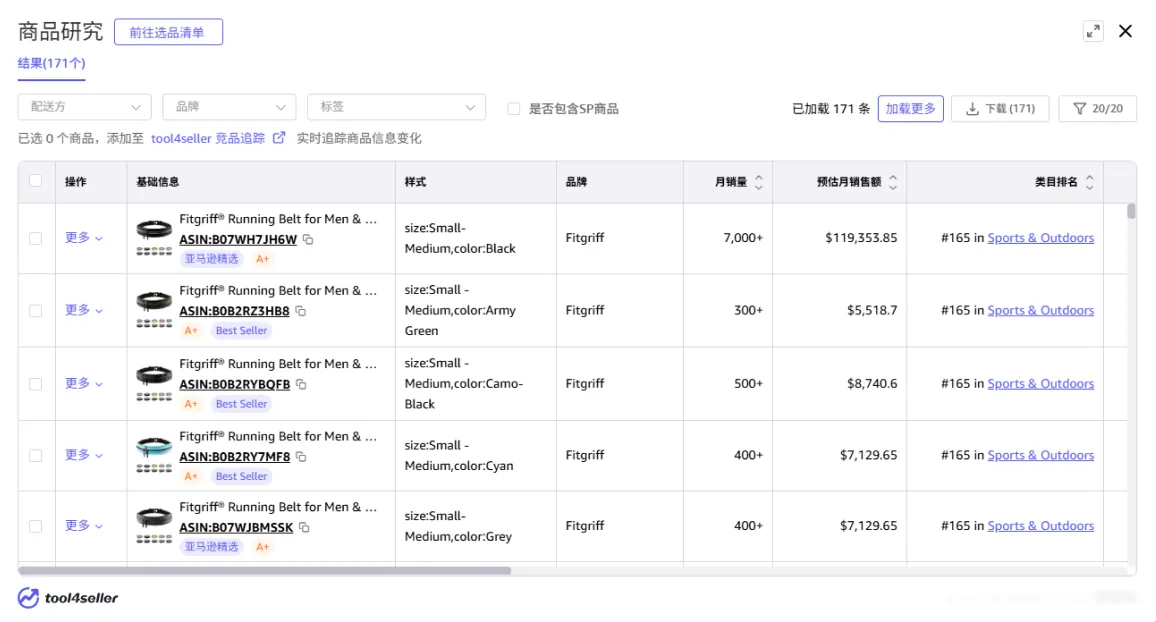Copy ASIN B07WH7JH6W with copy icon
Image resolution: width=1156 pixels, height=622 pixels.
pos(308,240)
